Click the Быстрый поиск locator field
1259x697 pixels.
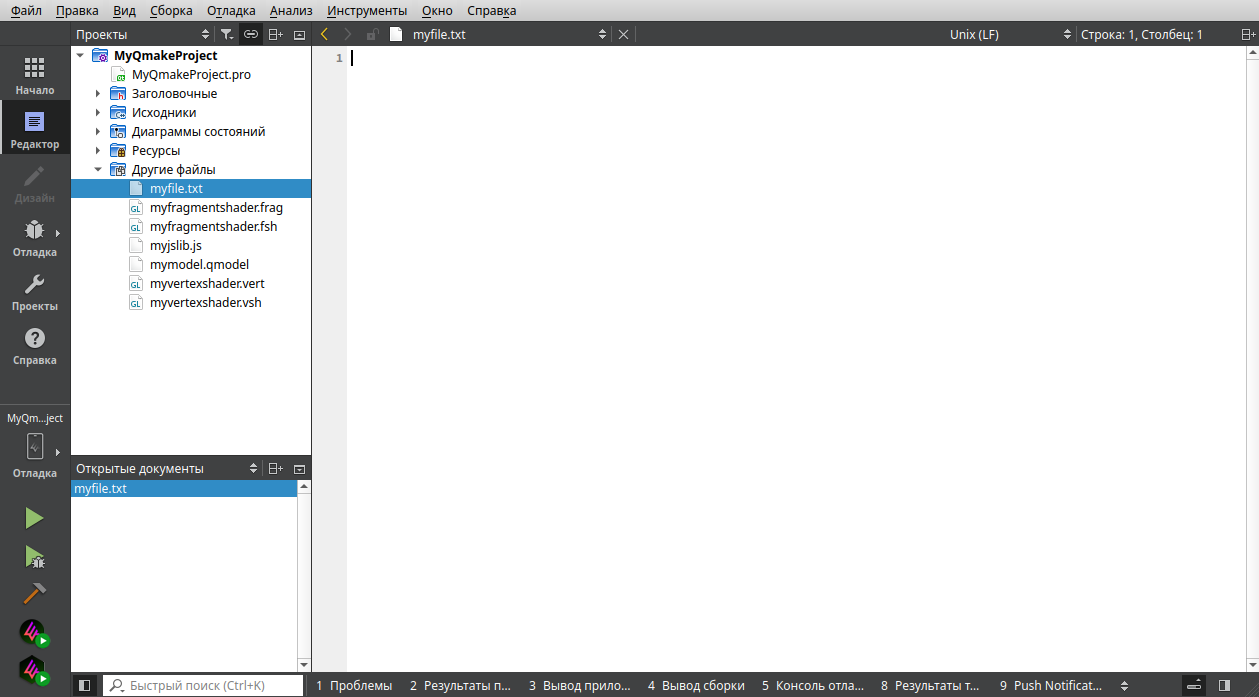(203, 685)
